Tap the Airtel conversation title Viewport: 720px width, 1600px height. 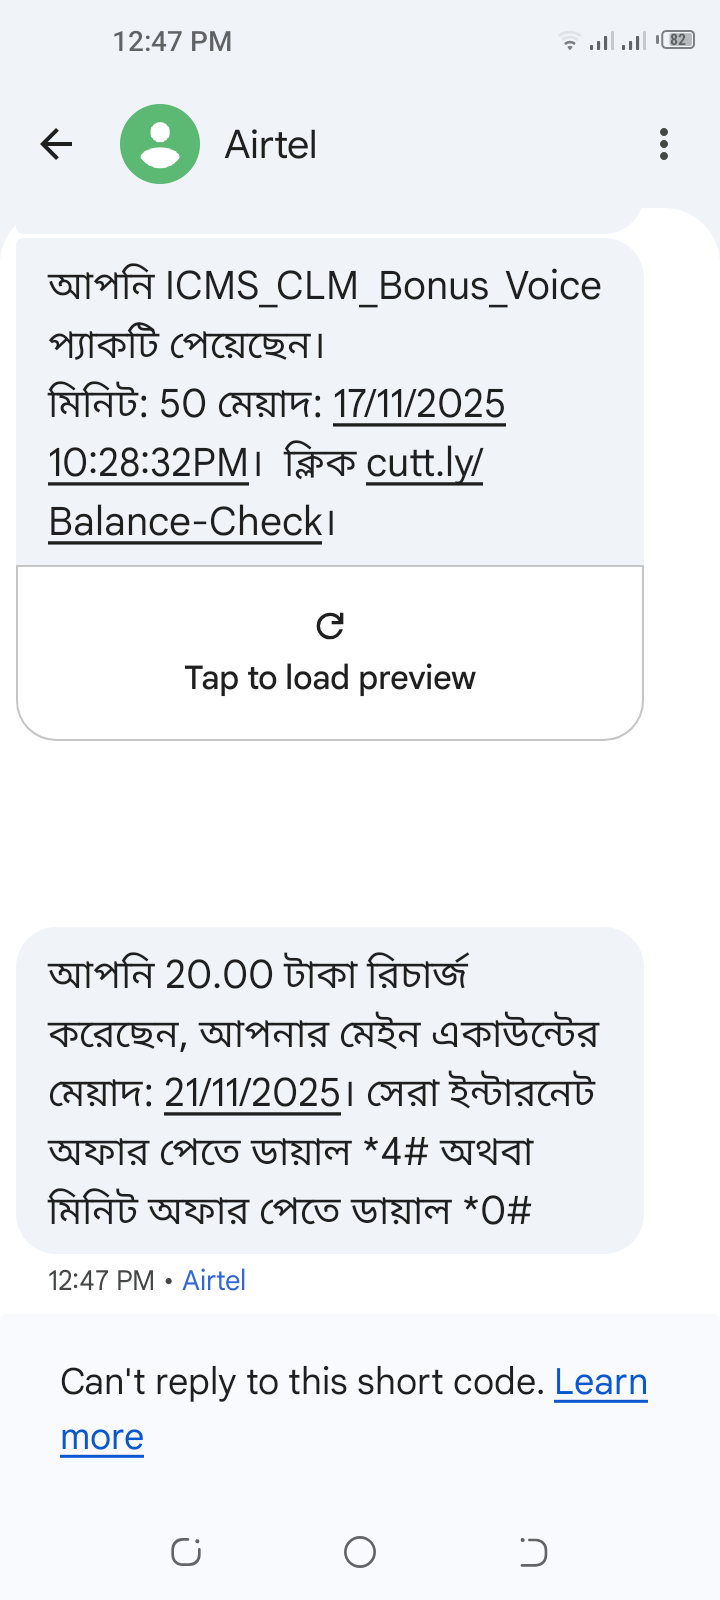click(271, 145)
